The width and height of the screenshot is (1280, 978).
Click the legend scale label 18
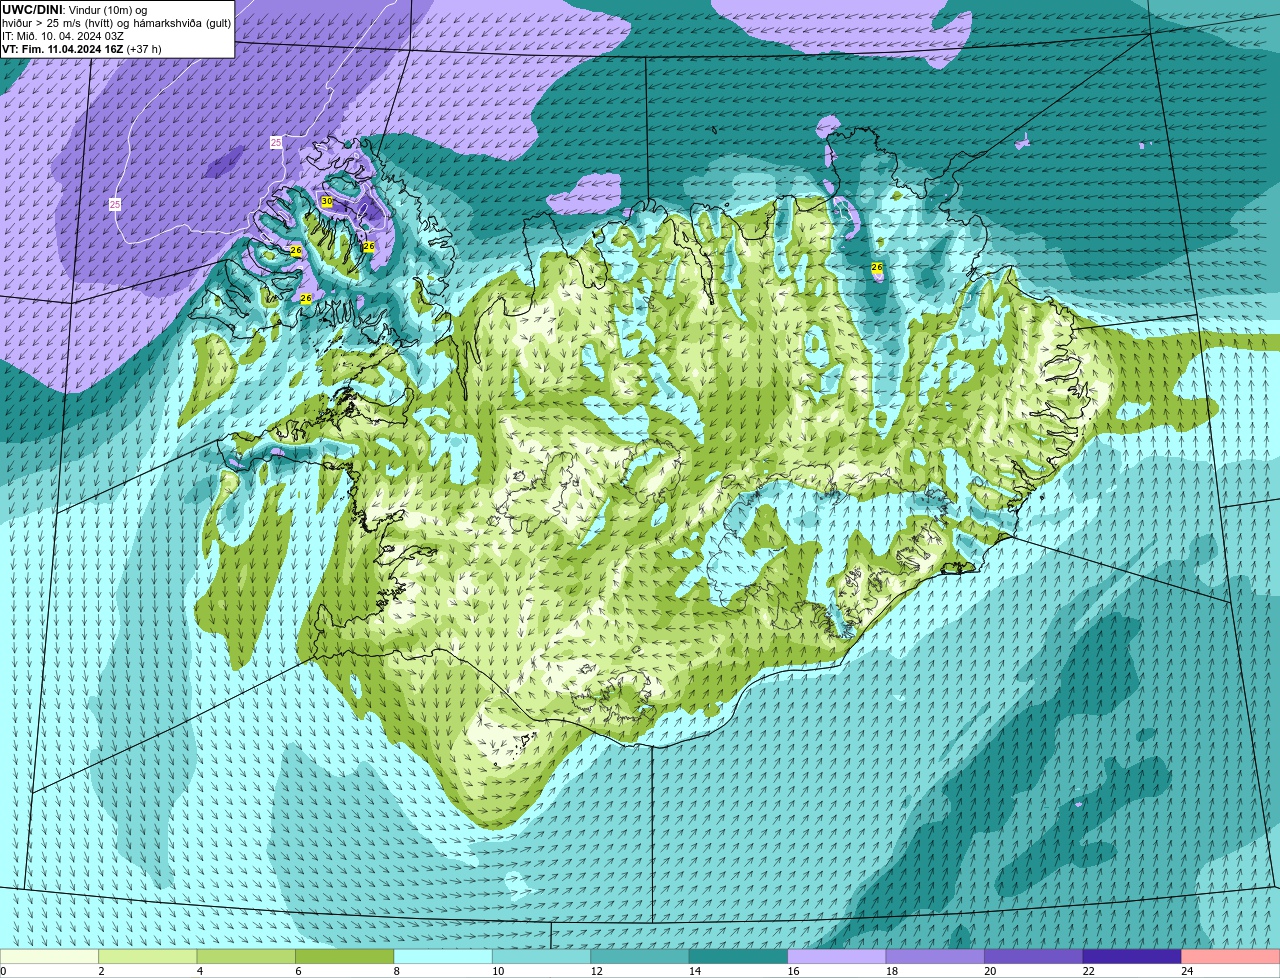(x=891, y=971)
